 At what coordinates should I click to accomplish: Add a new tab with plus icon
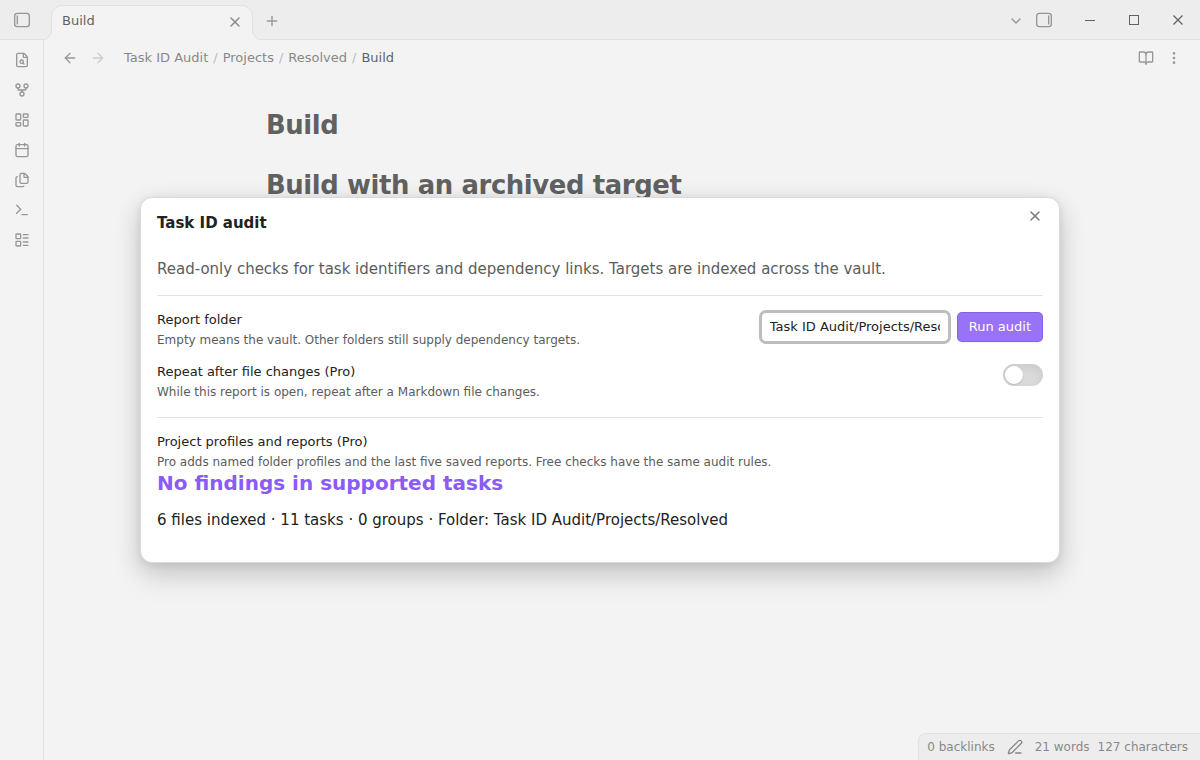(x=272, y=21)
